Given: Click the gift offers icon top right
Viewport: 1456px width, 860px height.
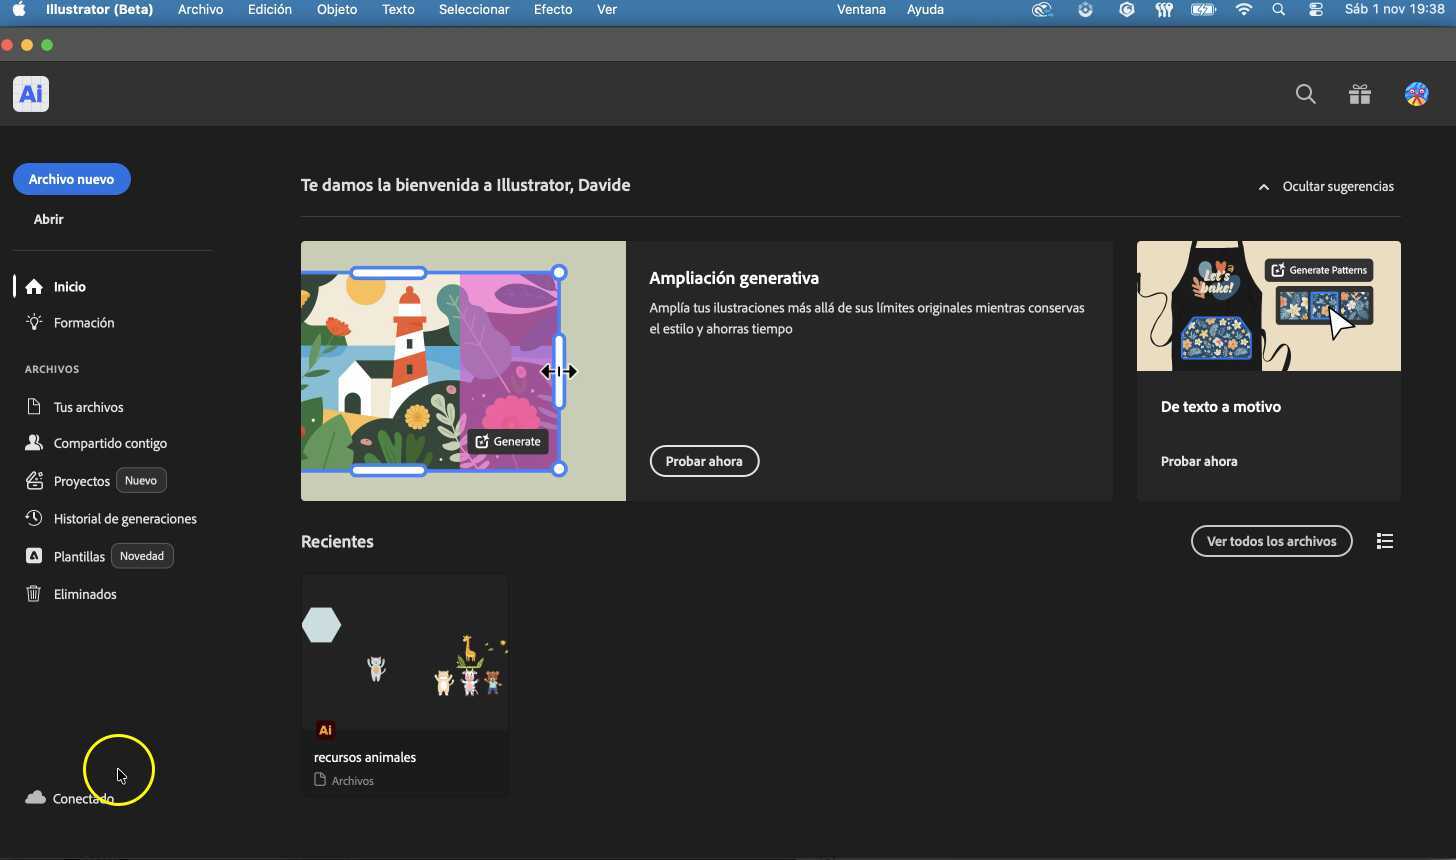Looking at the screenshot, I should pos(1359,94).
